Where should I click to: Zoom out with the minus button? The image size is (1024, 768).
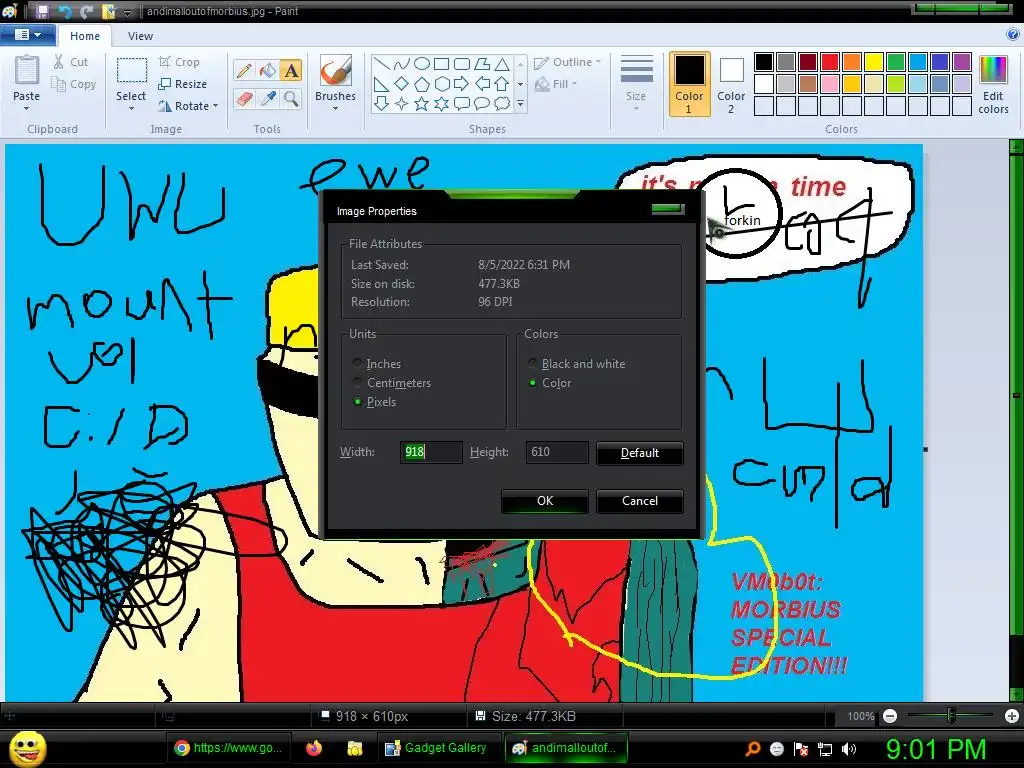pos(889,716)
